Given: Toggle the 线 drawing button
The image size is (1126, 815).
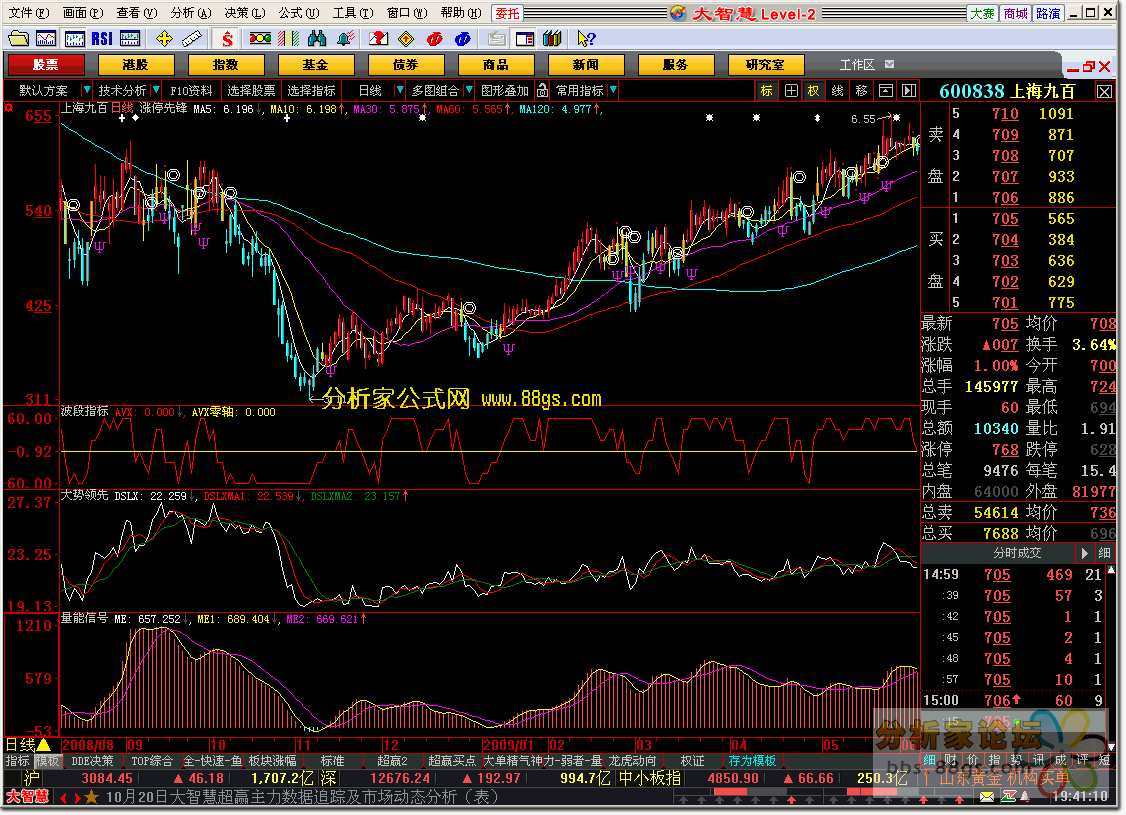Looking at the screenshot, I should pyautogui.click(x=838, y=90).
